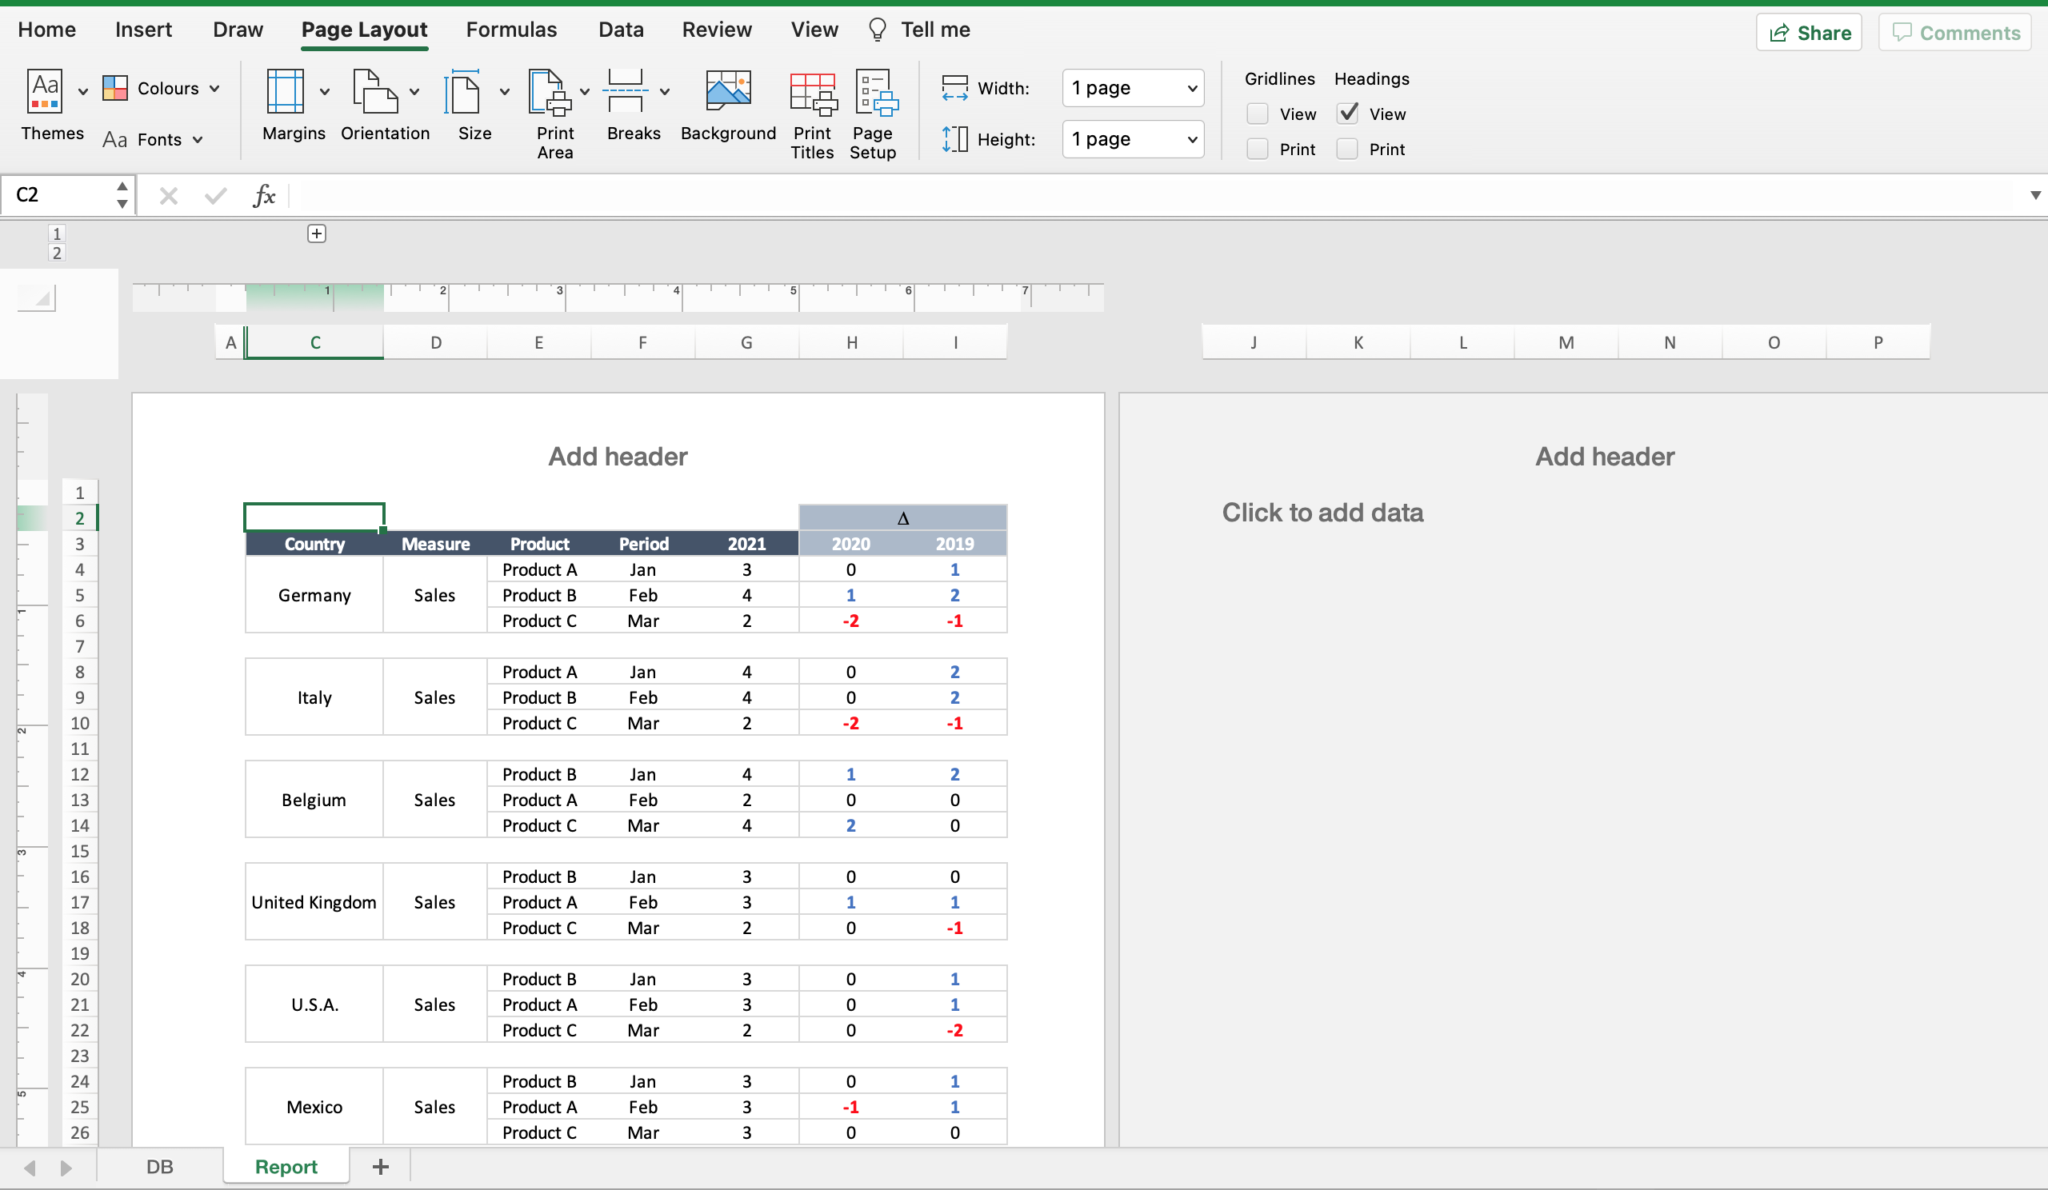Screen dimensions: 2048x1190
Task: Select the Print Titles icon
Action: point(811,95)
